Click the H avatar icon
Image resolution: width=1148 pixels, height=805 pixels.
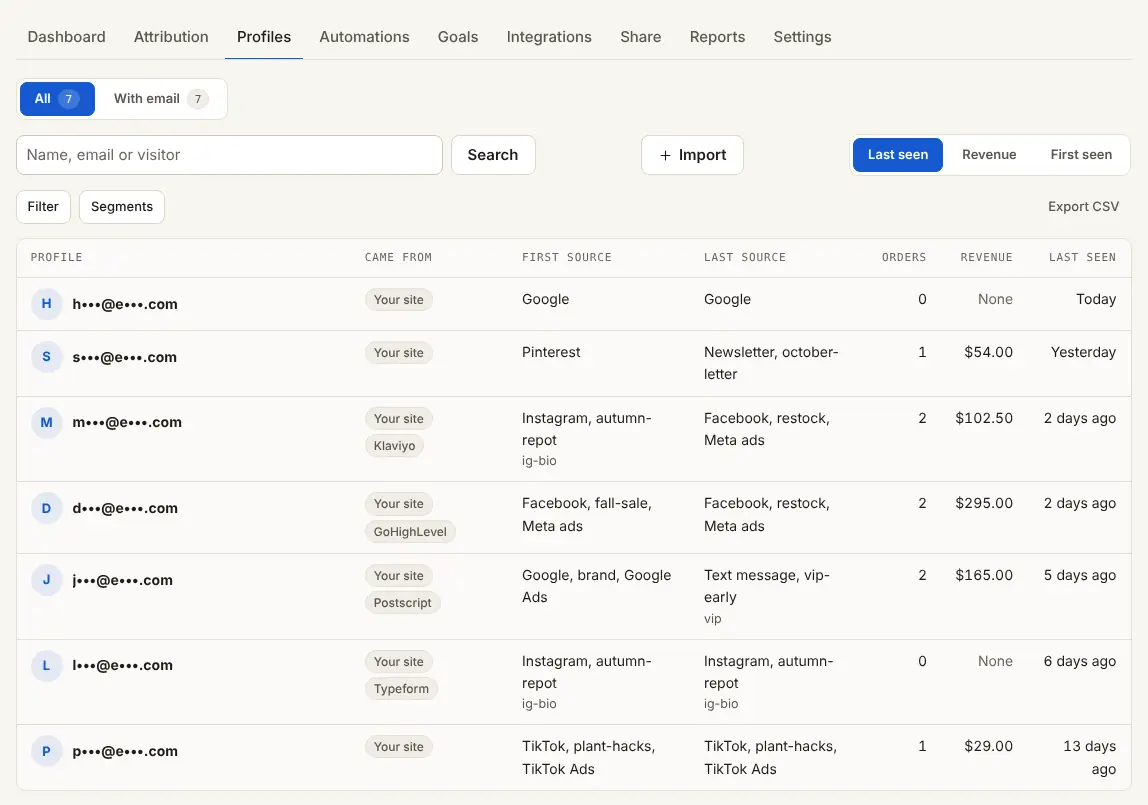coord(46,304)
